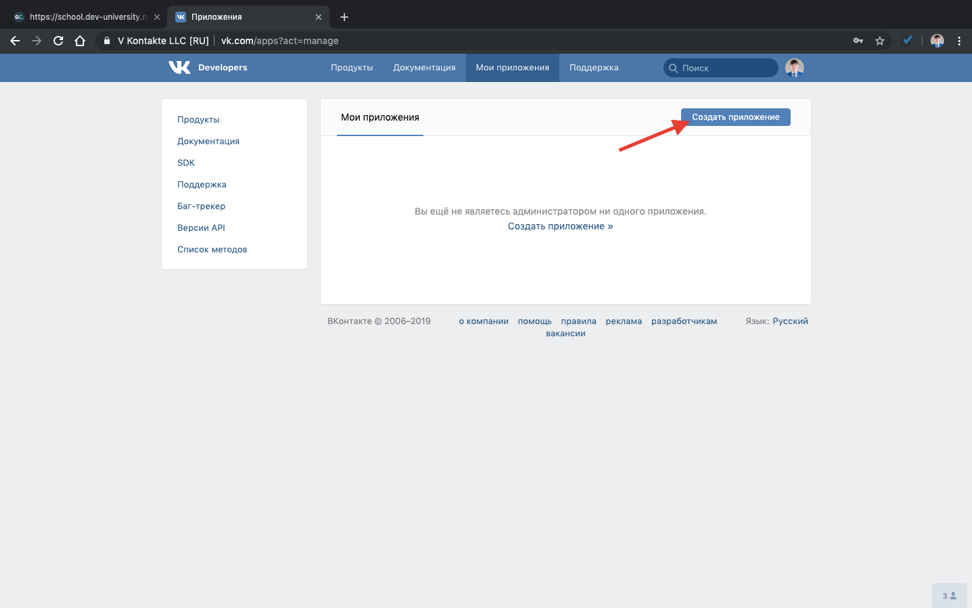Change language via the Русский link
Image resolution: width=972 pixels, height=608 pixels.
point(790,321)
